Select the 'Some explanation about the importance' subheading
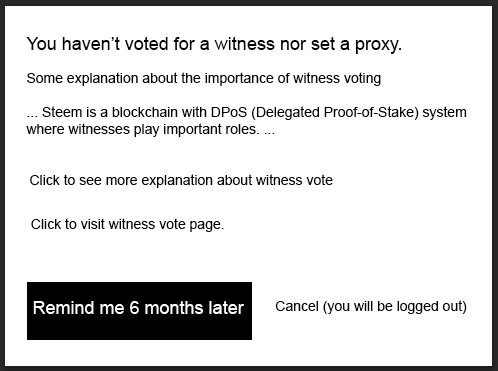 coord(204,79)
